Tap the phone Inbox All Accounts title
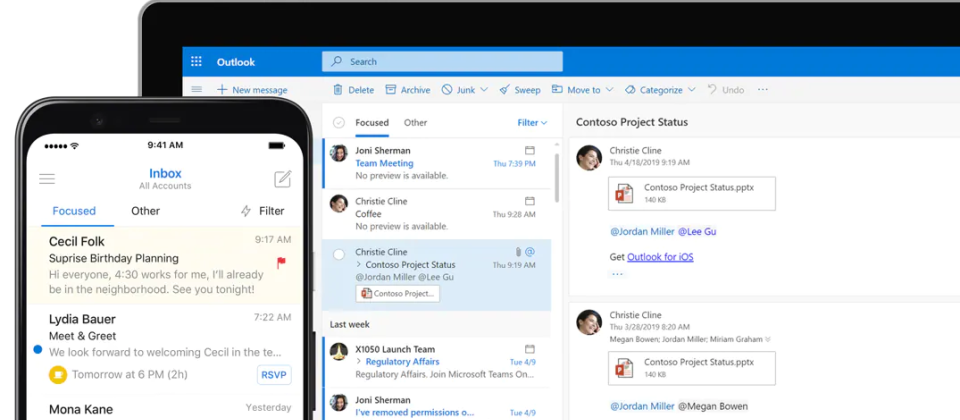 pos(165,178)
